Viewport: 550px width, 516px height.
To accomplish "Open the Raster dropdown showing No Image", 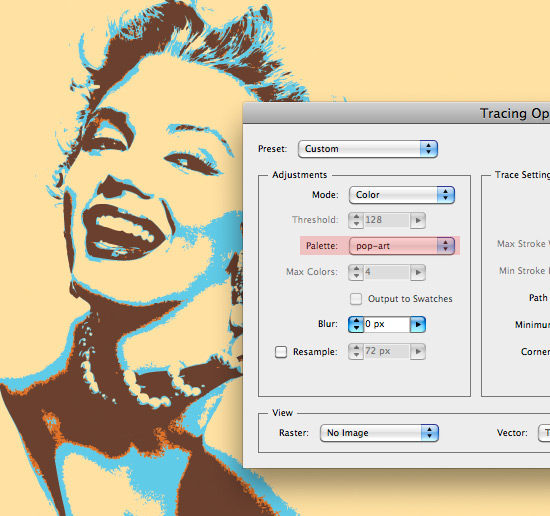I will pyautogui.click(x=379, y=433).
